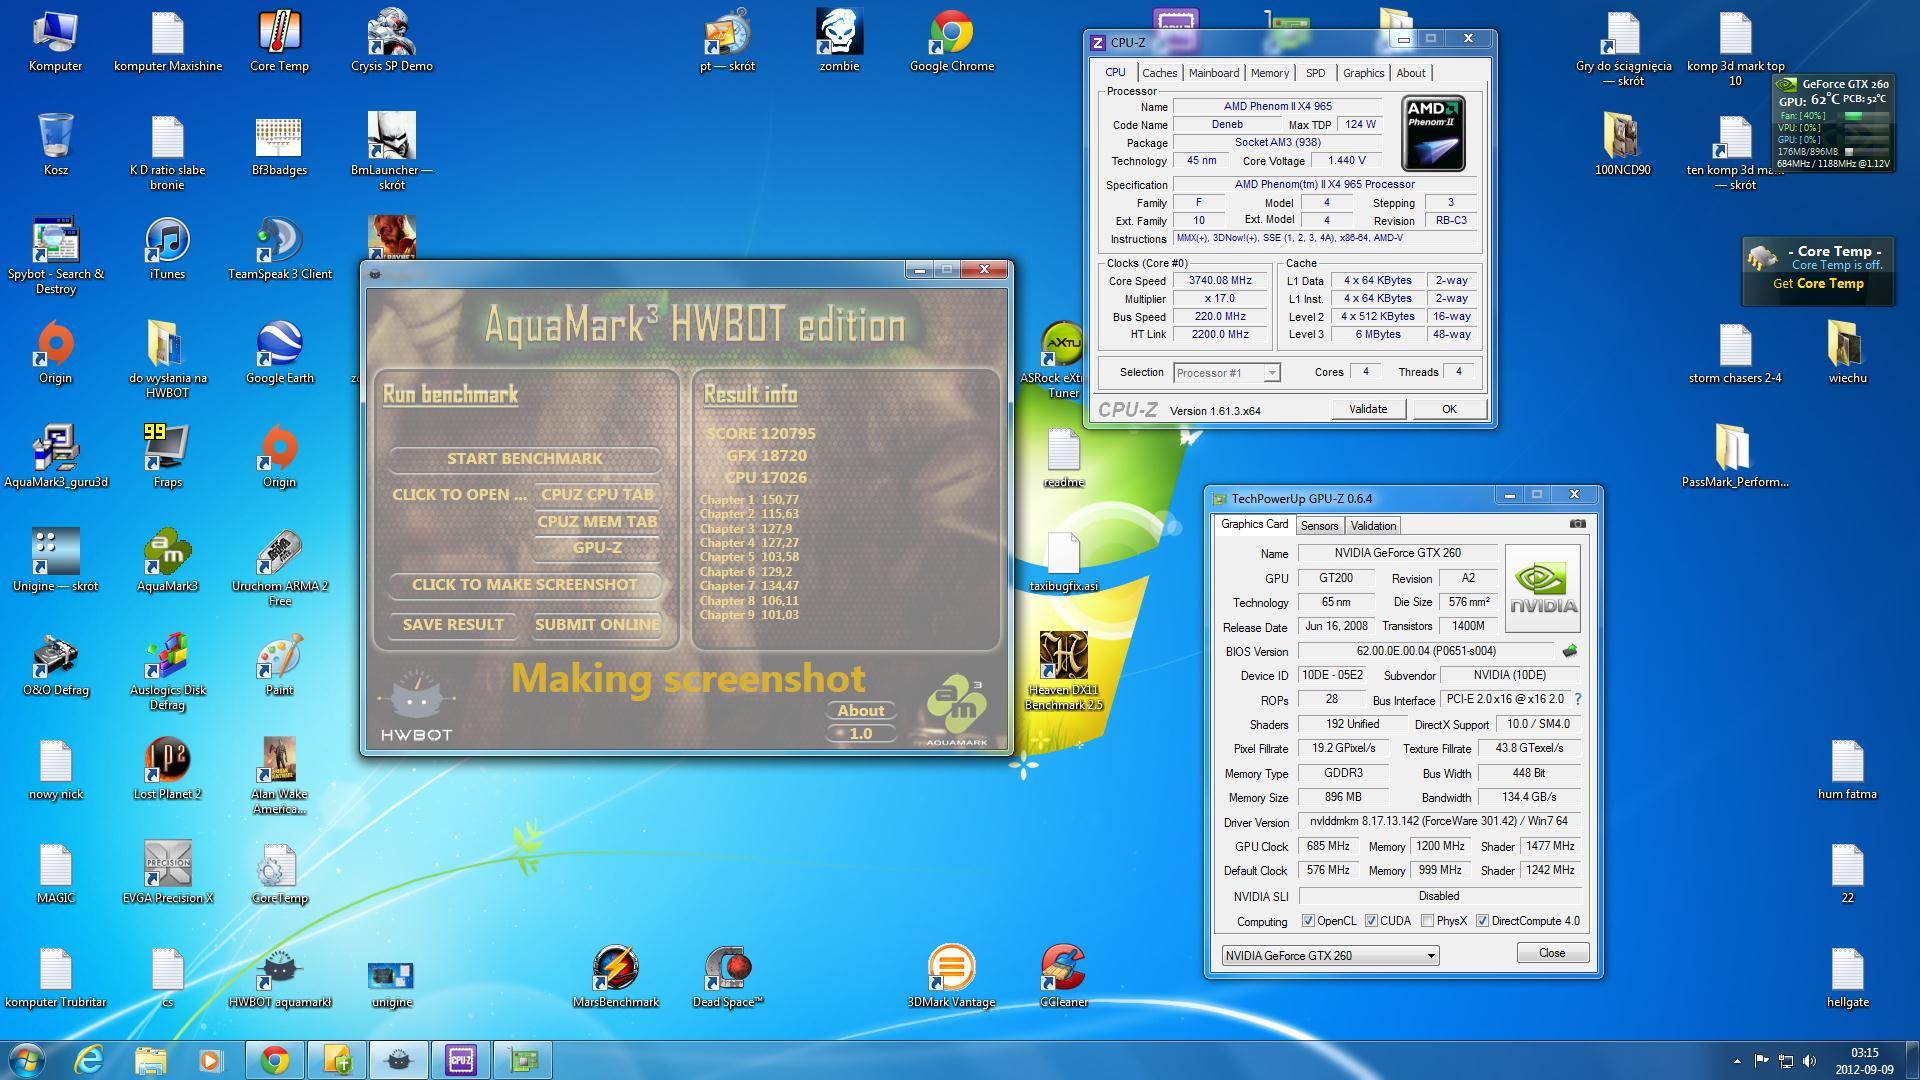
Task: Open Windows Start menu orb
Action: coord(26,1059)
